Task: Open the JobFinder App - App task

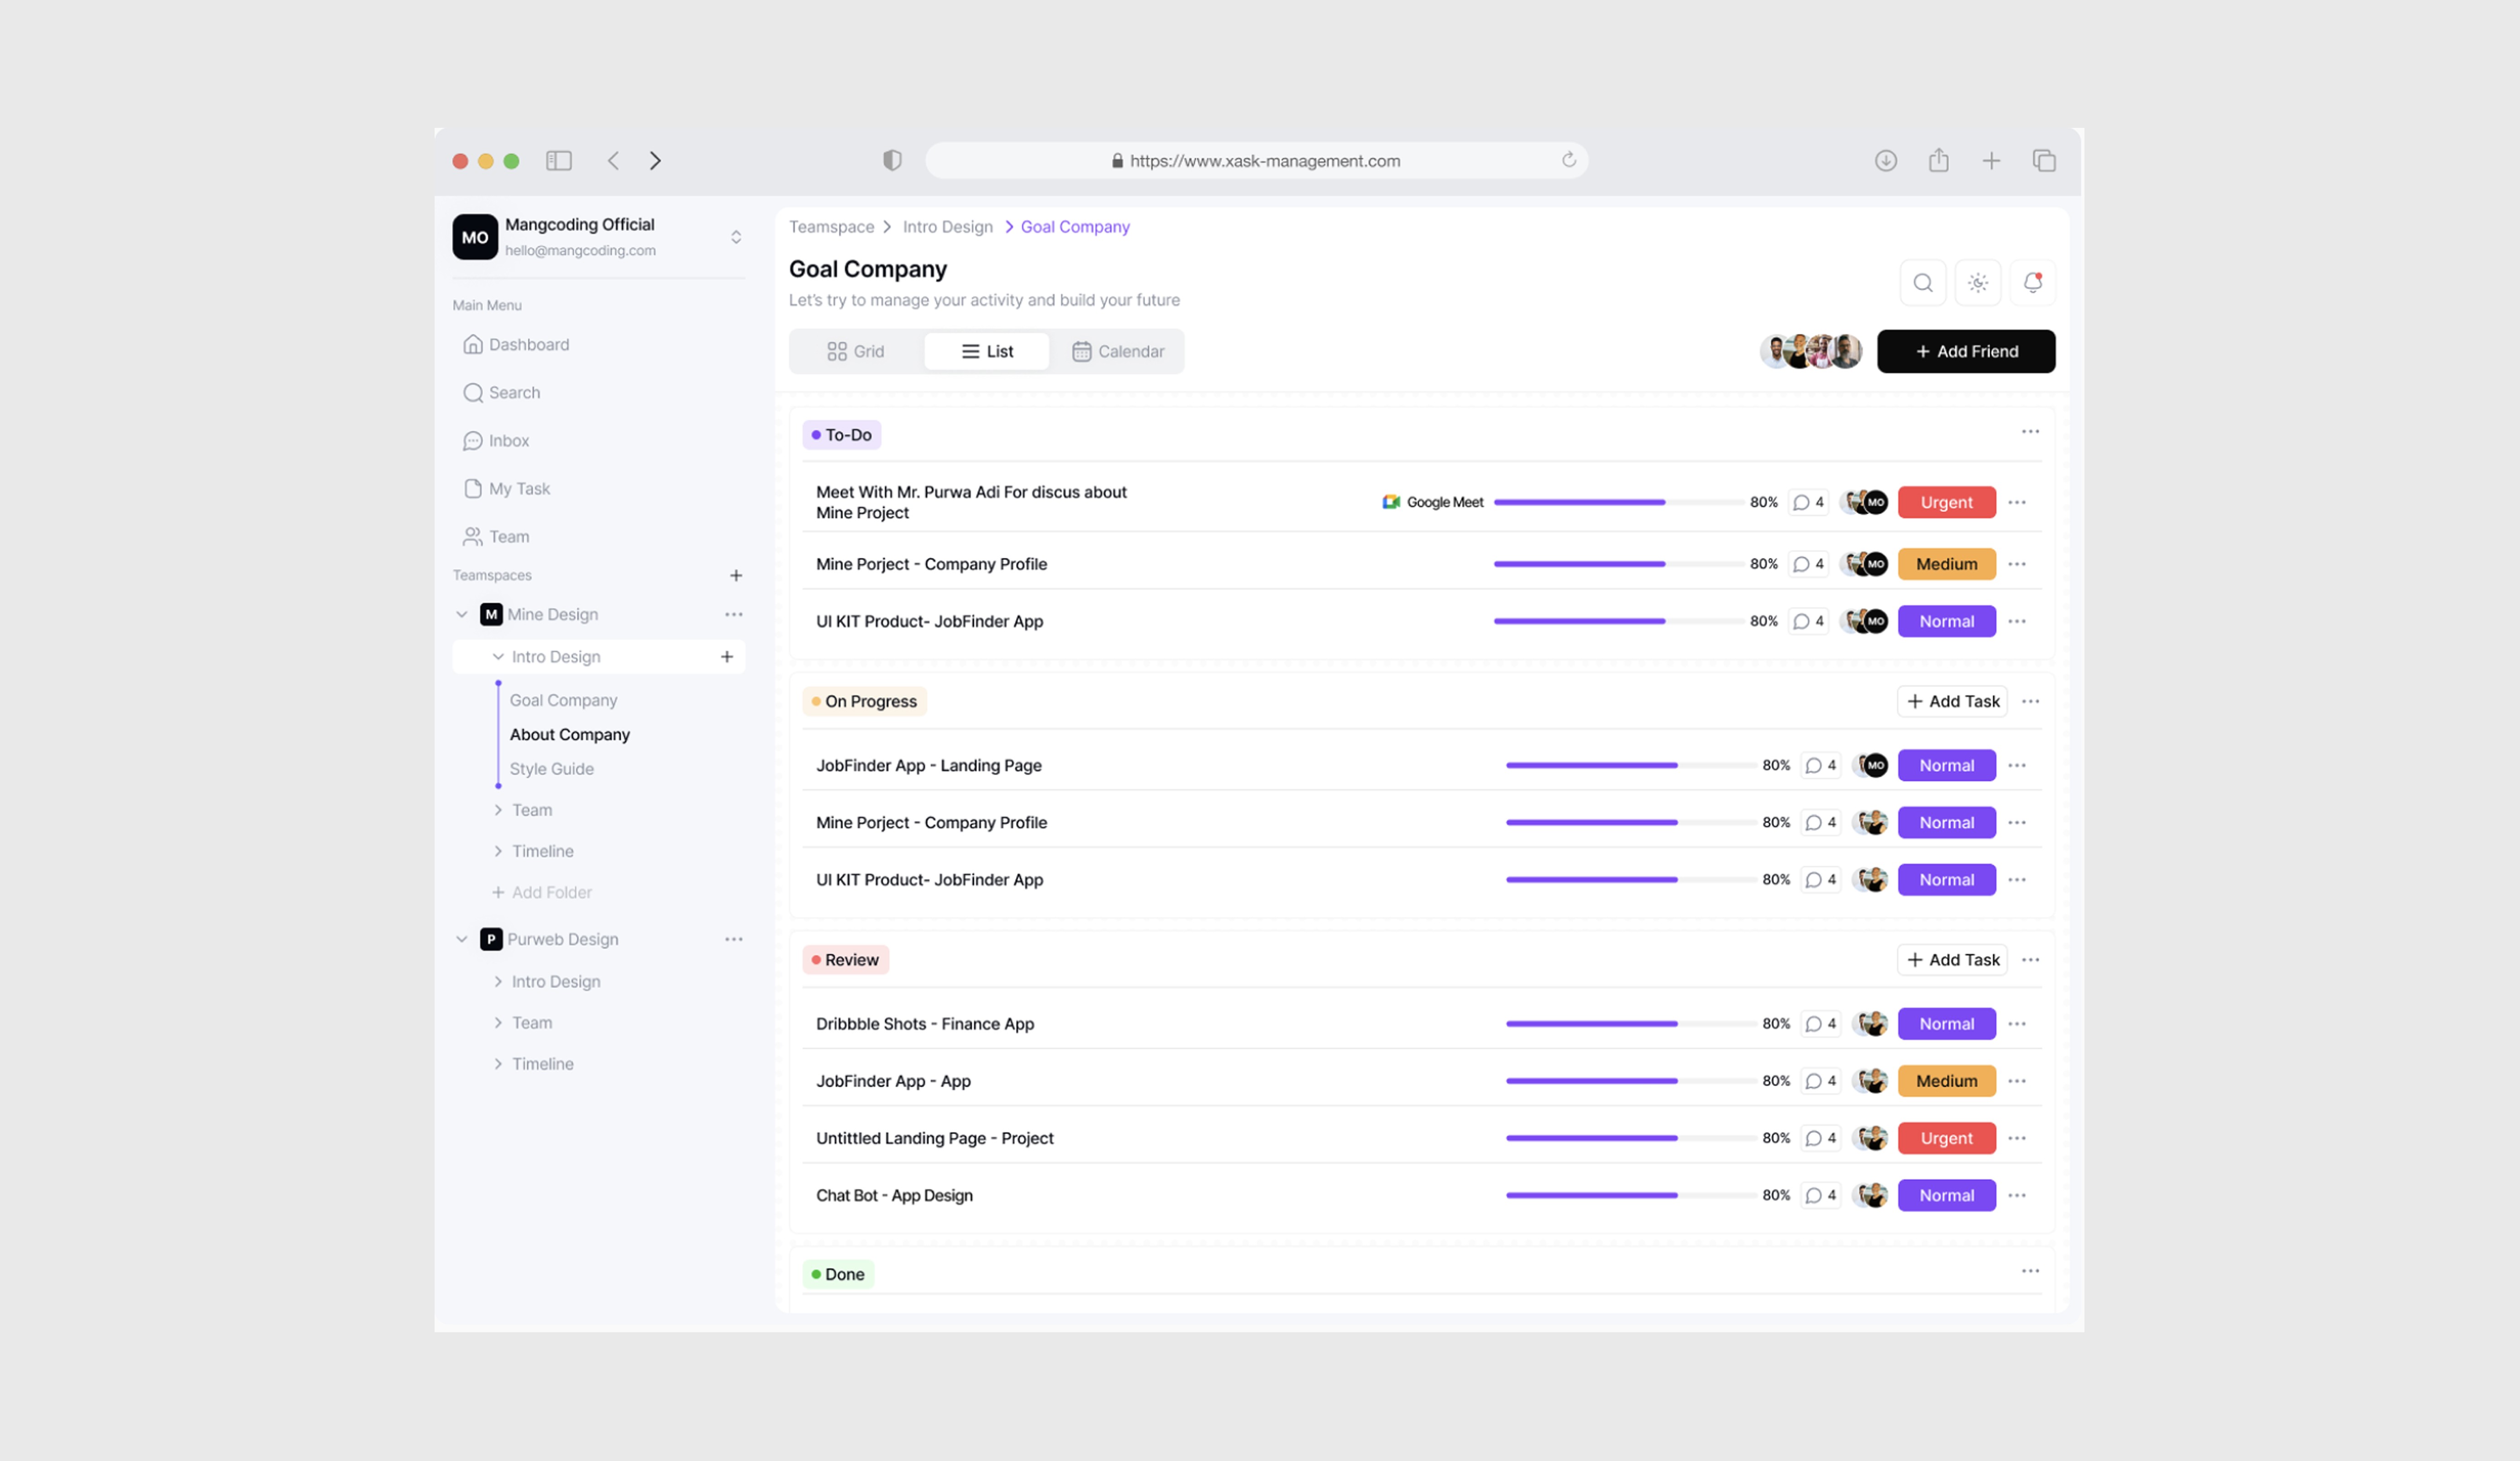Action: coord(893,1081)
